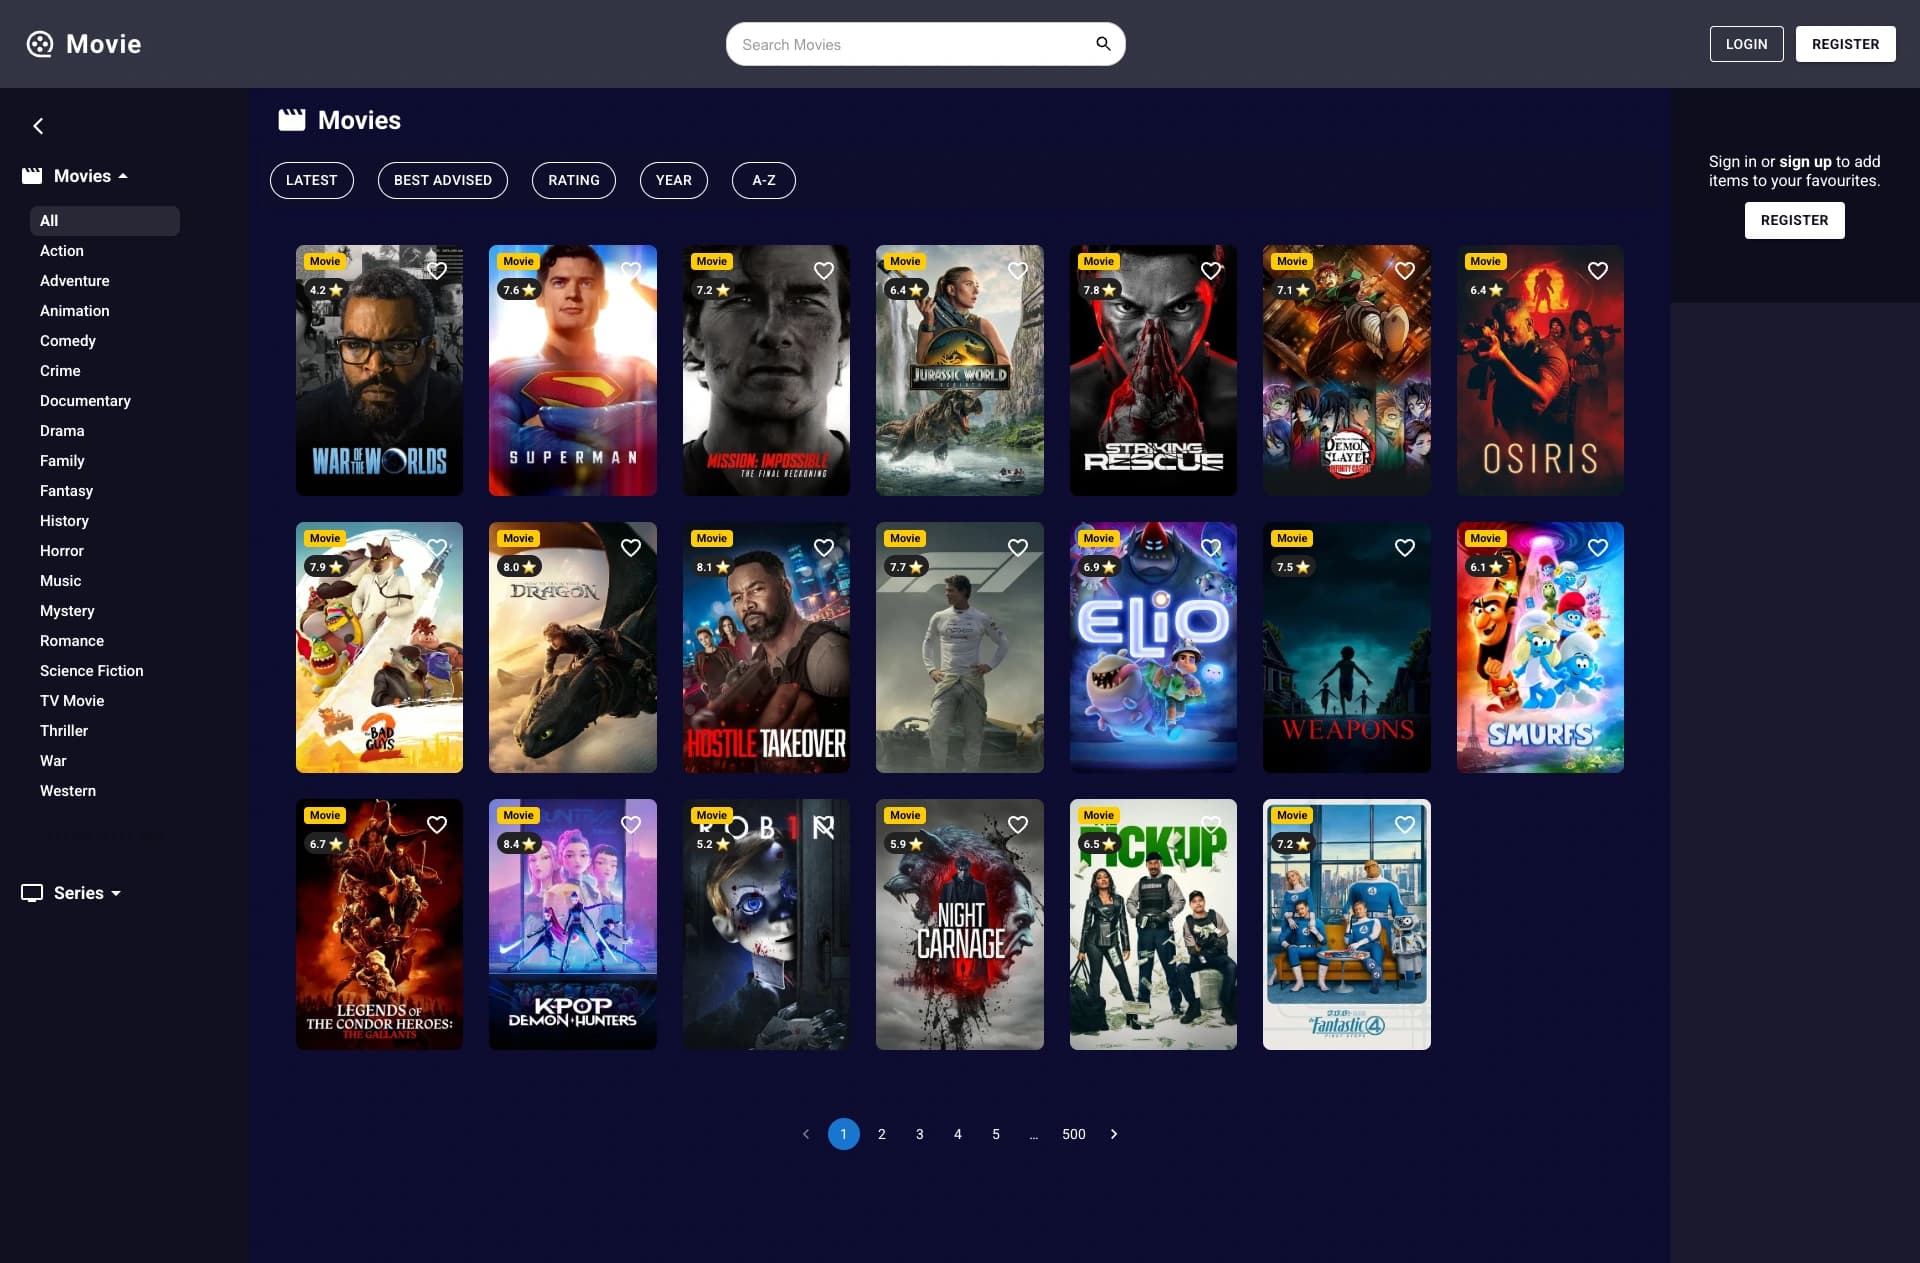
Task: Collapse the Movies sidebar section
Action: 123,176
